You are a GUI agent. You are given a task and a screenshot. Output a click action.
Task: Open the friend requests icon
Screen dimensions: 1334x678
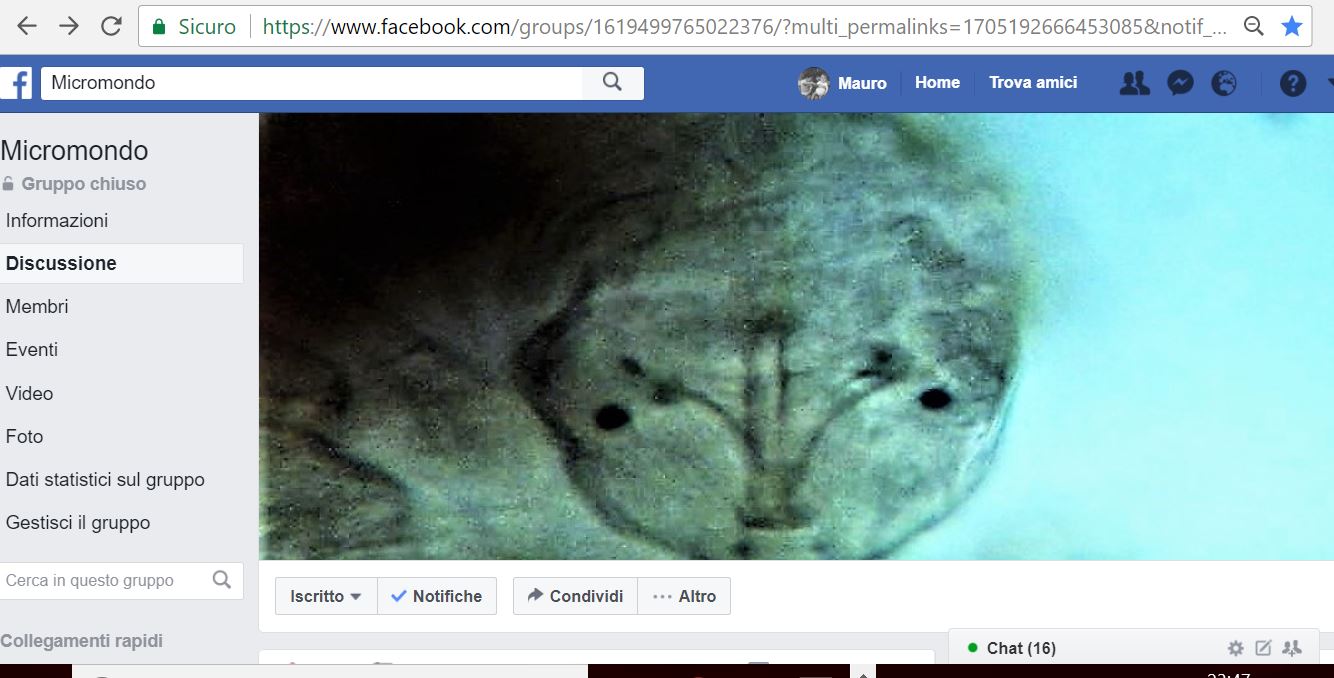[x=1134, y=83]
